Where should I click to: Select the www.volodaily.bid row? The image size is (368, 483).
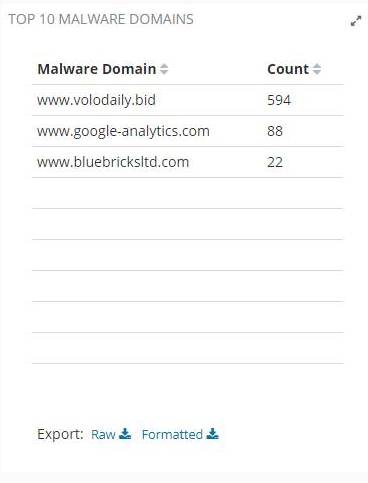(188, 100)
